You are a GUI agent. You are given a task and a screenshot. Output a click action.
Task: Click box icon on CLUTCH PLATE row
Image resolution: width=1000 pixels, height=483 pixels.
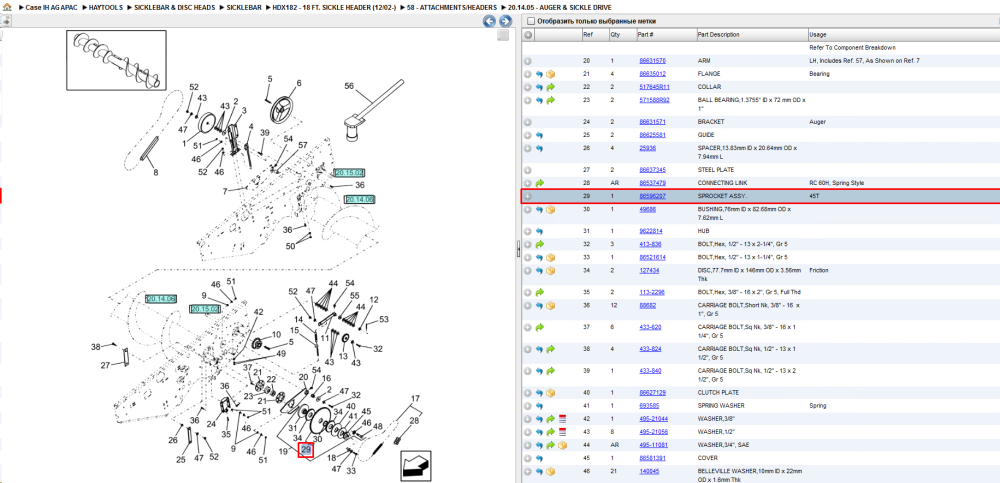click(551, 393)
